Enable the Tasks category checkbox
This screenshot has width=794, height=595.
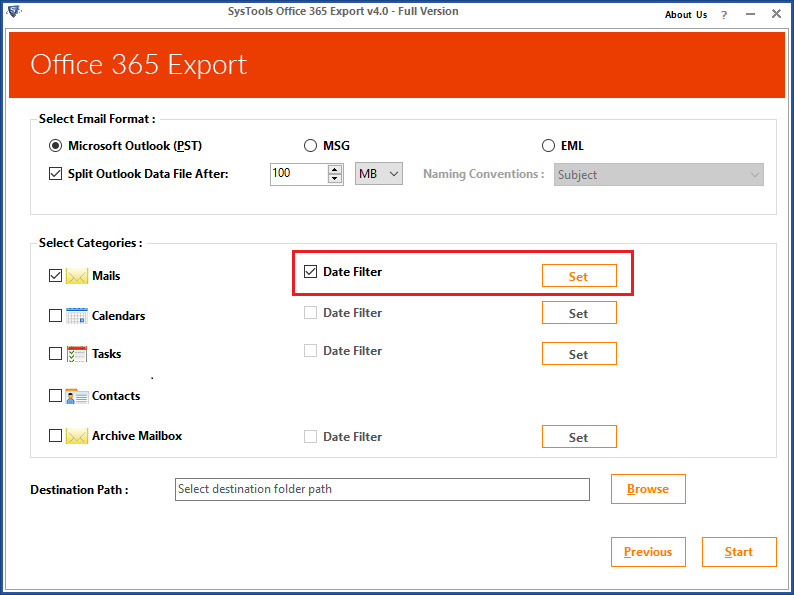pyautogui.click(x=55, y=353)
